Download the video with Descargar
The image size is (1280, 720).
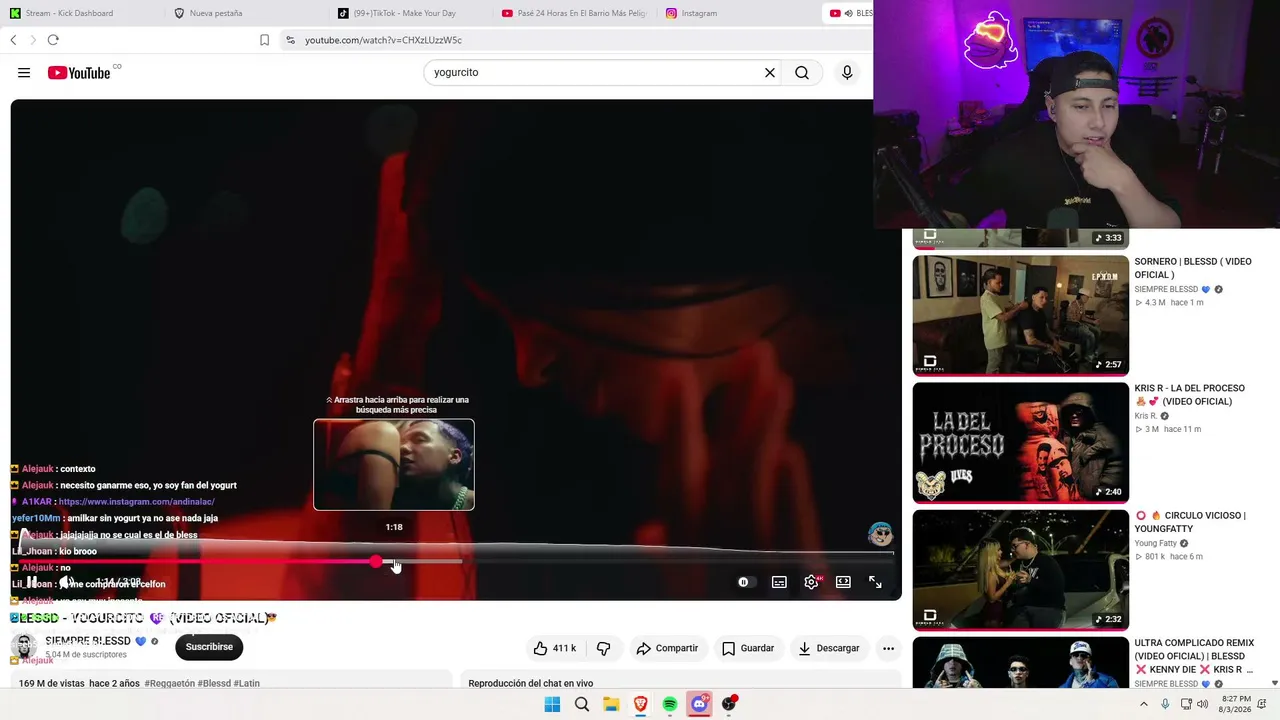pyautogui.click(x=829, y=648)
